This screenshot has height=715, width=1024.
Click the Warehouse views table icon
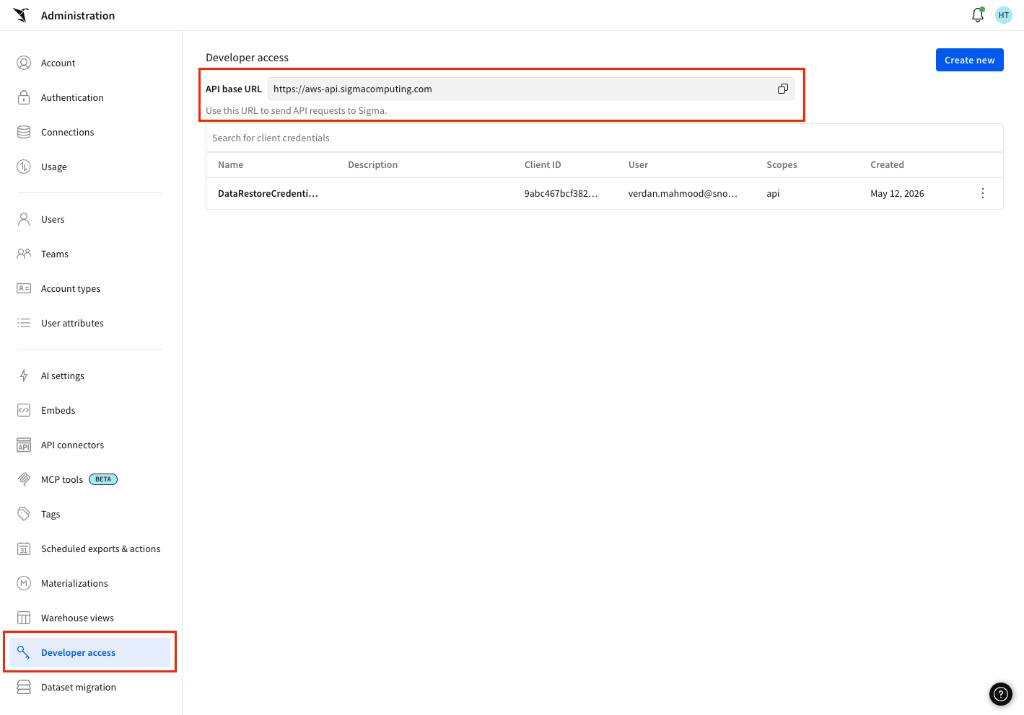pyautogui.click(x=24, y=618)
